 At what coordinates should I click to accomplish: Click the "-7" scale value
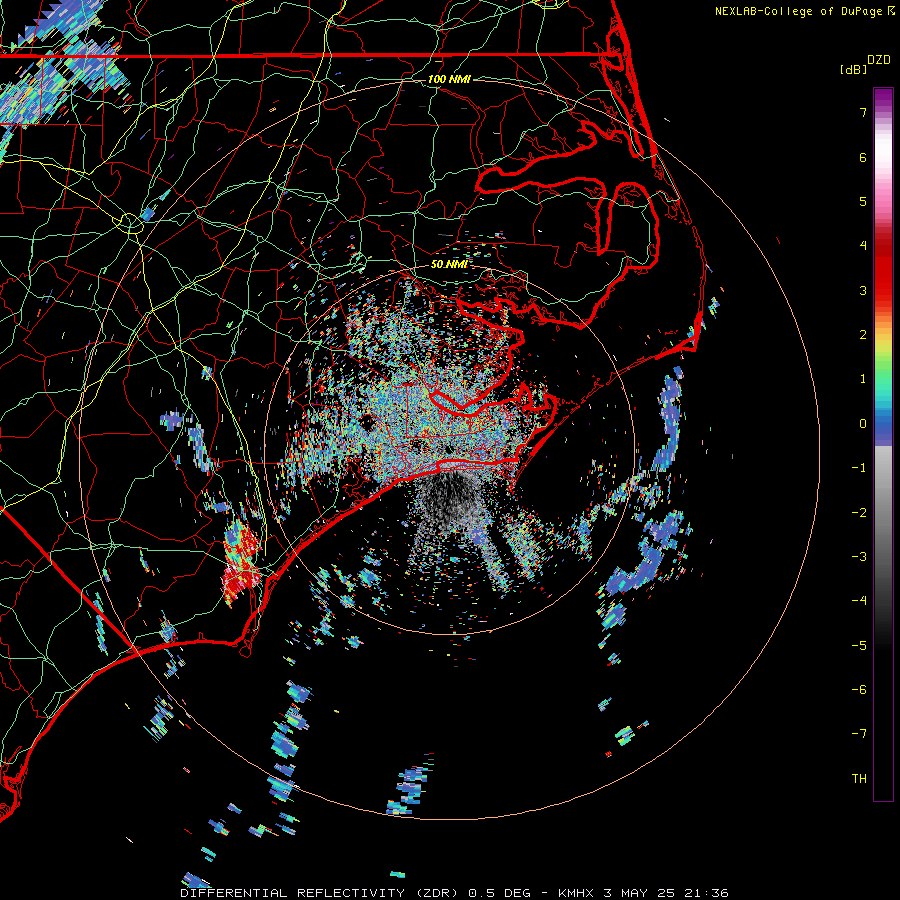click(x=859, y=734)
